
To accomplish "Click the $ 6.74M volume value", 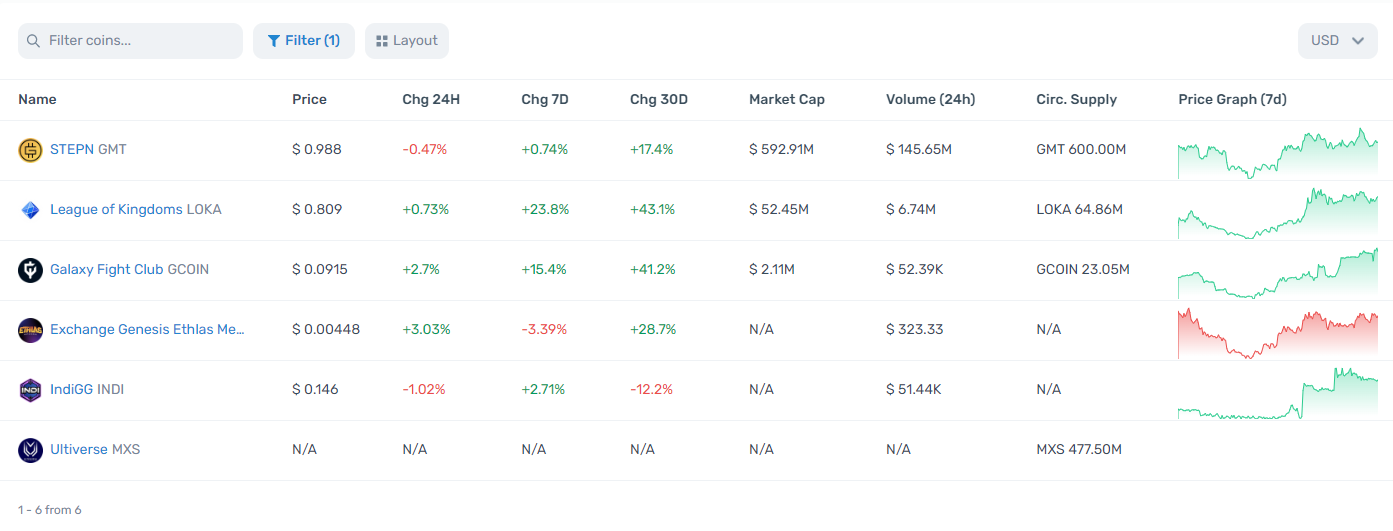I will (911, 209).
